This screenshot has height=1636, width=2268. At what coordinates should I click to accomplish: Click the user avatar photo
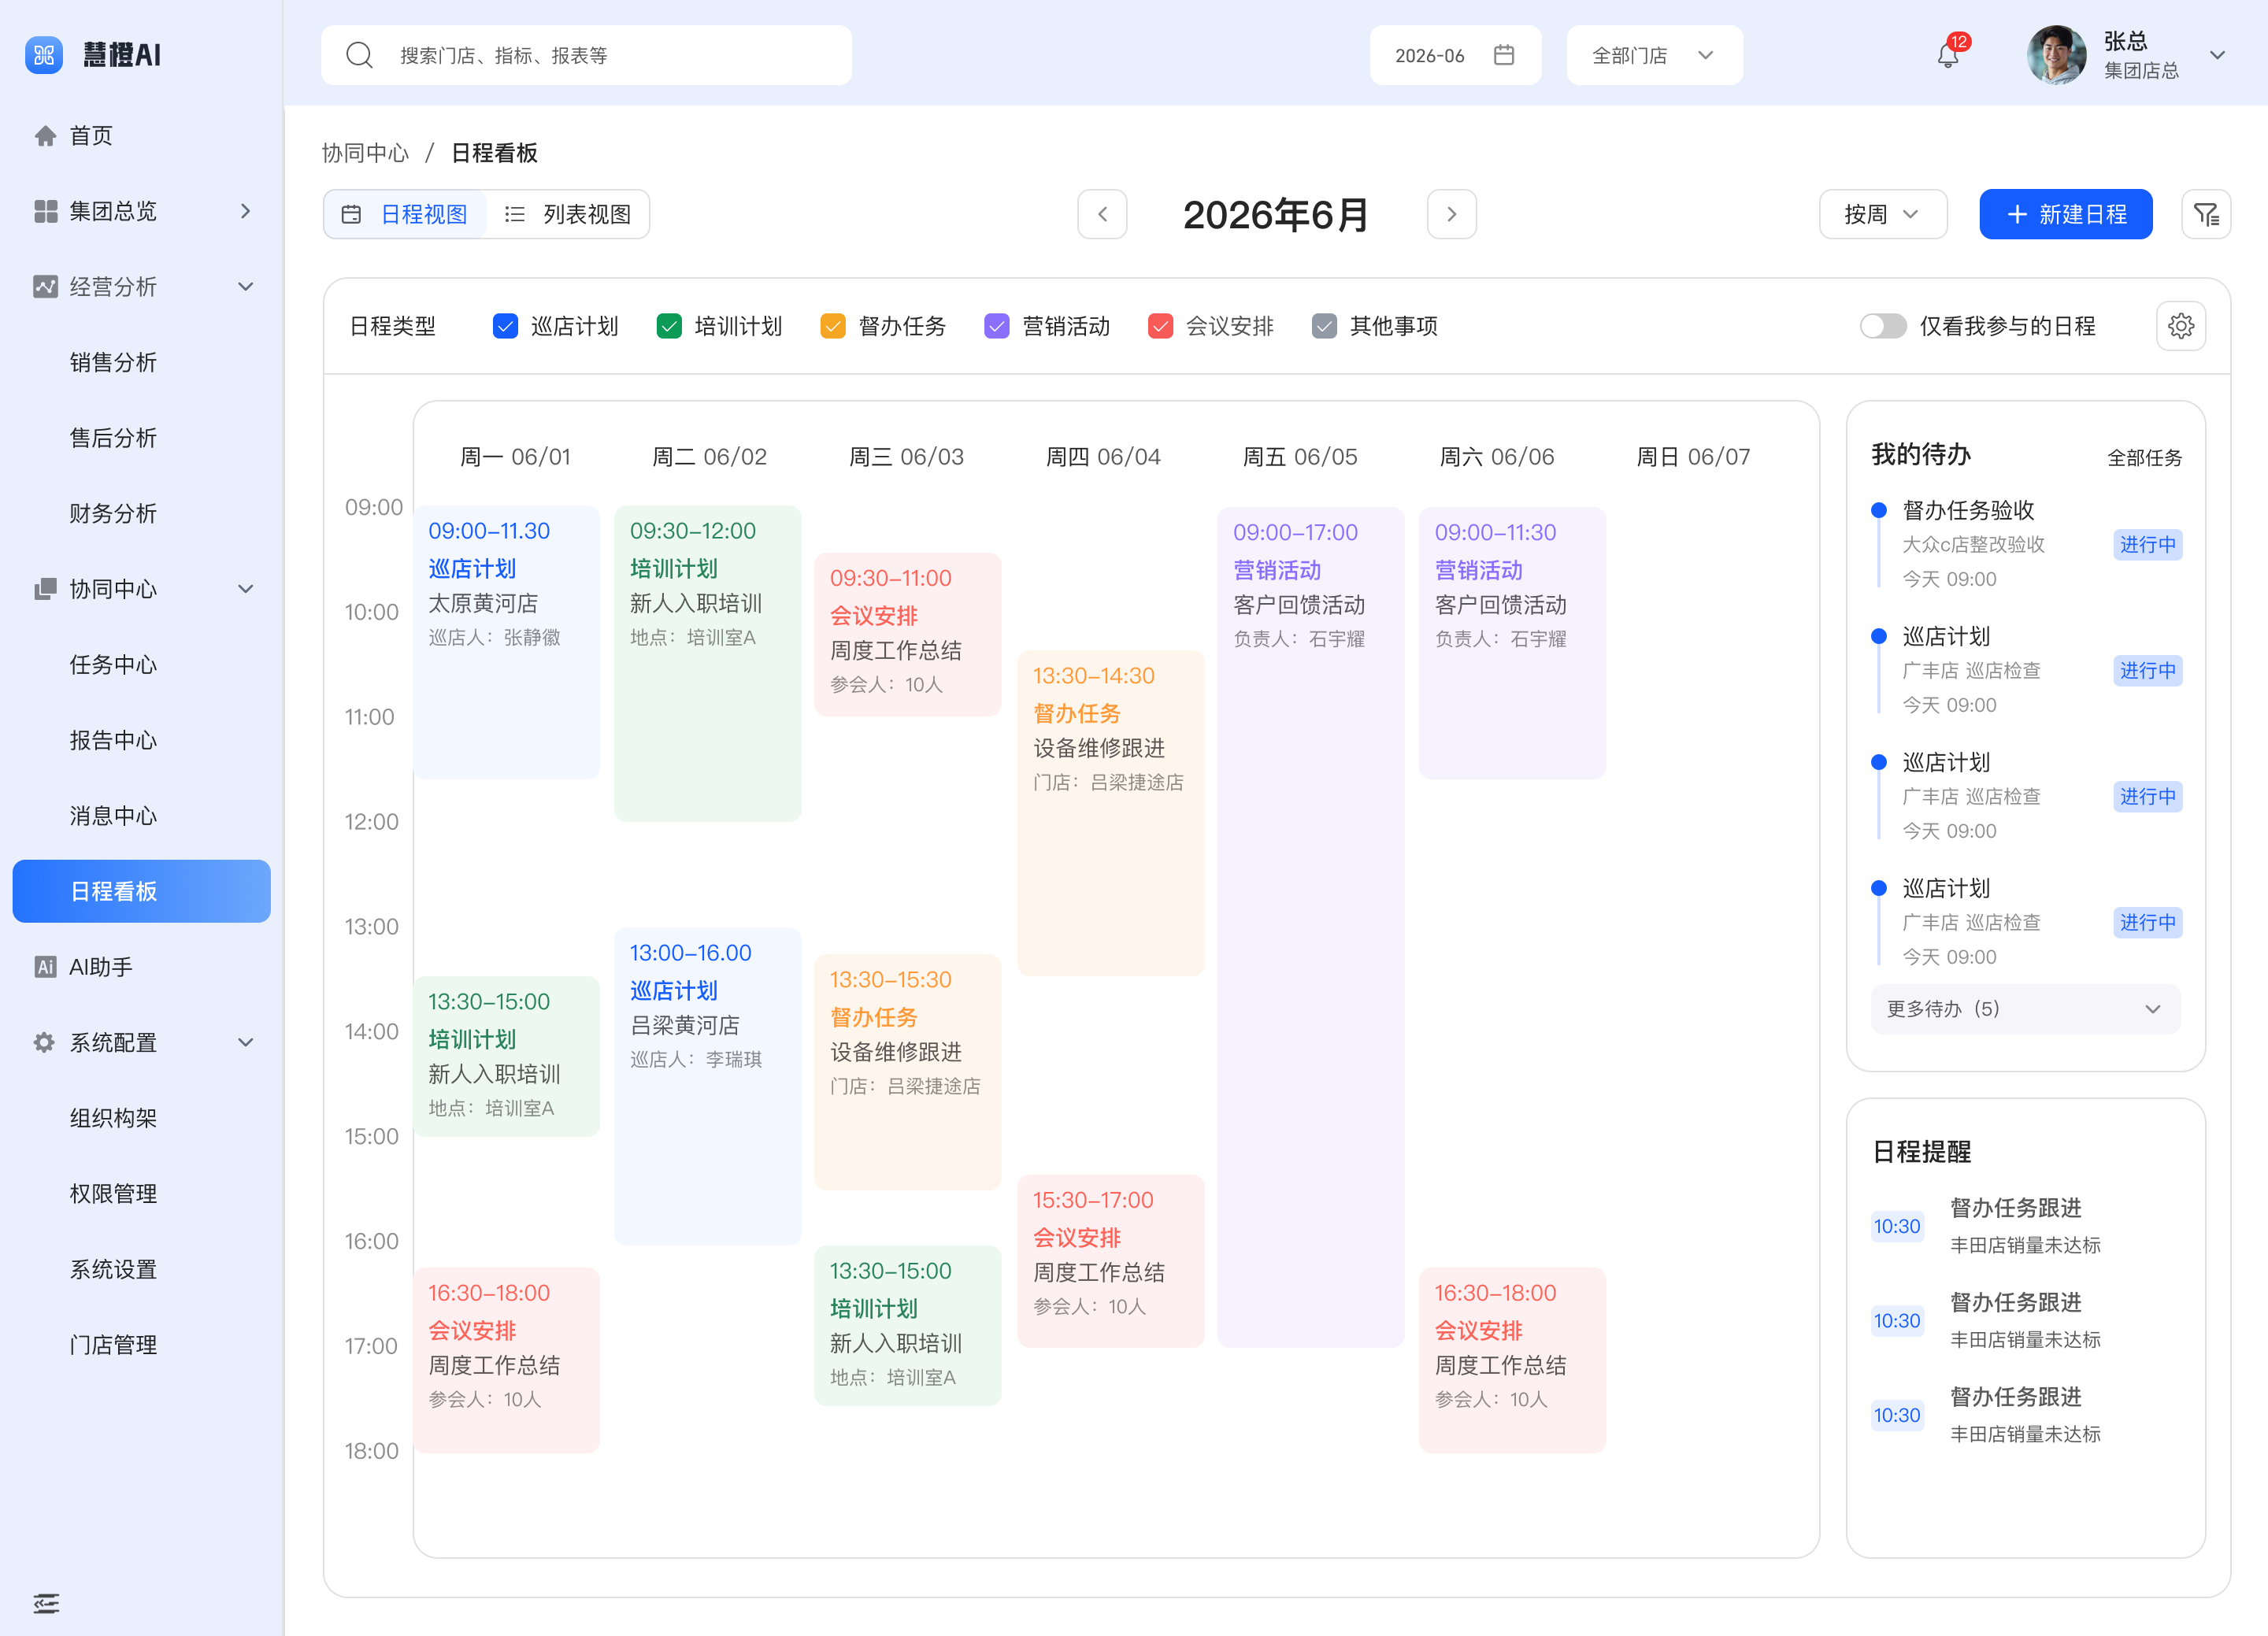2056,55
